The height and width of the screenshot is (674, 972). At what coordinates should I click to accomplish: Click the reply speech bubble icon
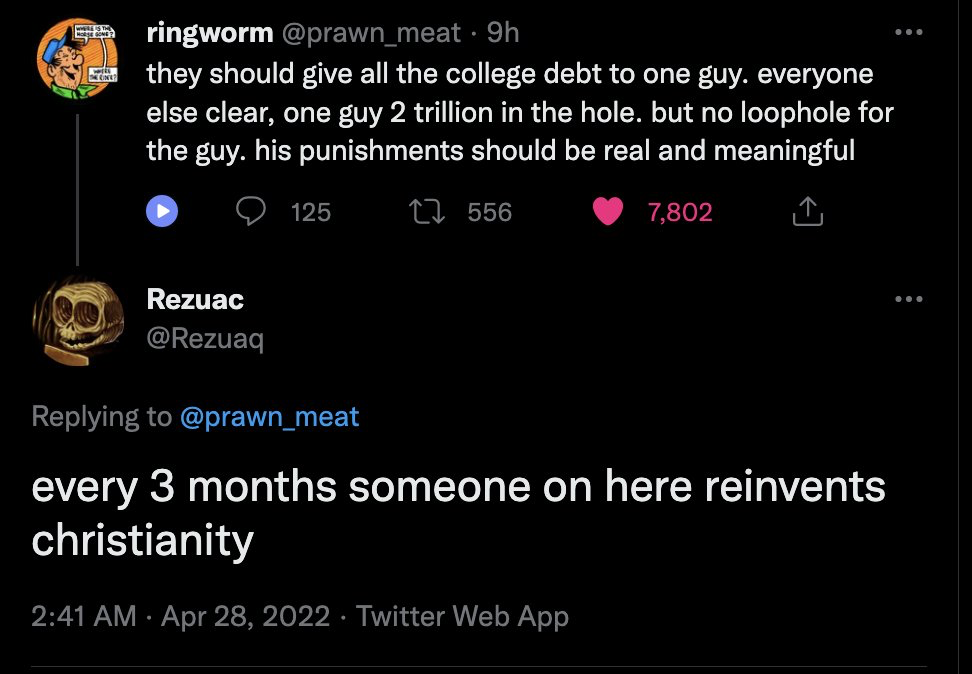coord(252,212)
